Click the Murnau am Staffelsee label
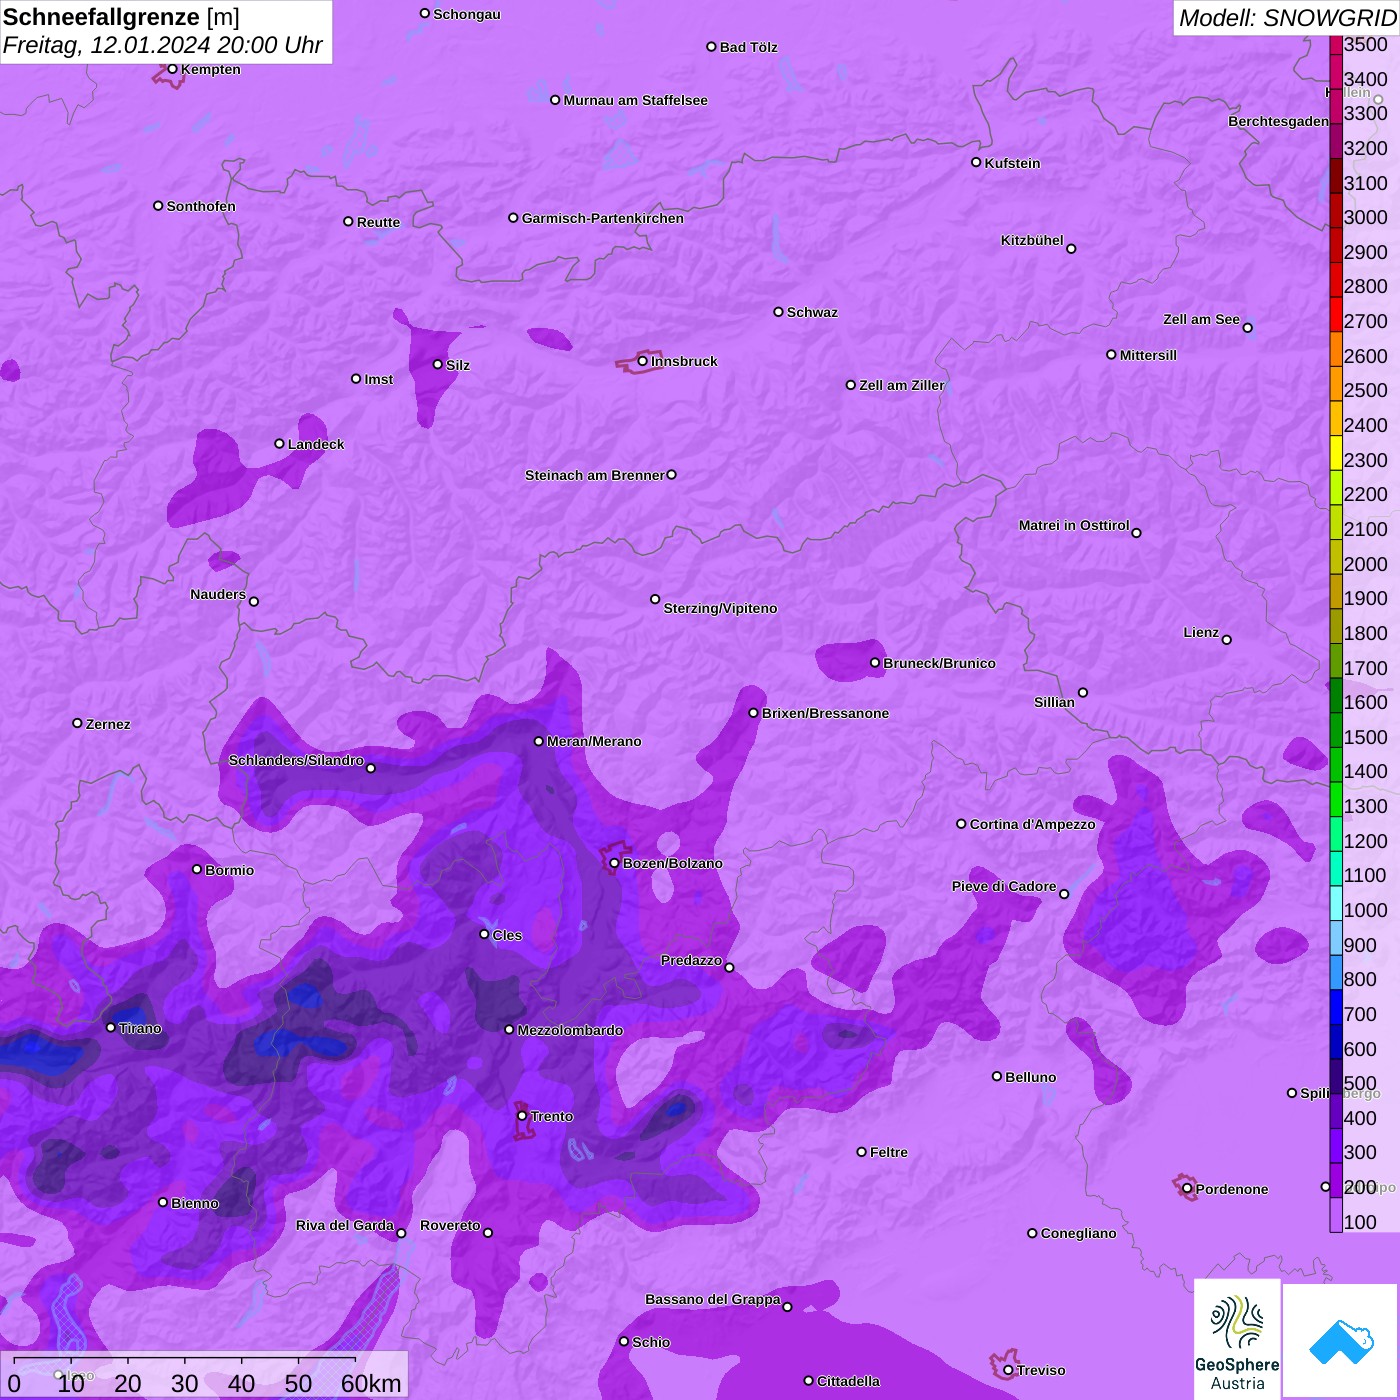 pos(635,100)
